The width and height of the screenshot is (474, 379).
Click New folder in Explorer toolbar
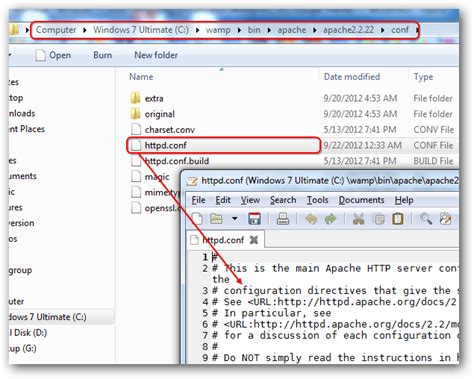pos(156,55)
